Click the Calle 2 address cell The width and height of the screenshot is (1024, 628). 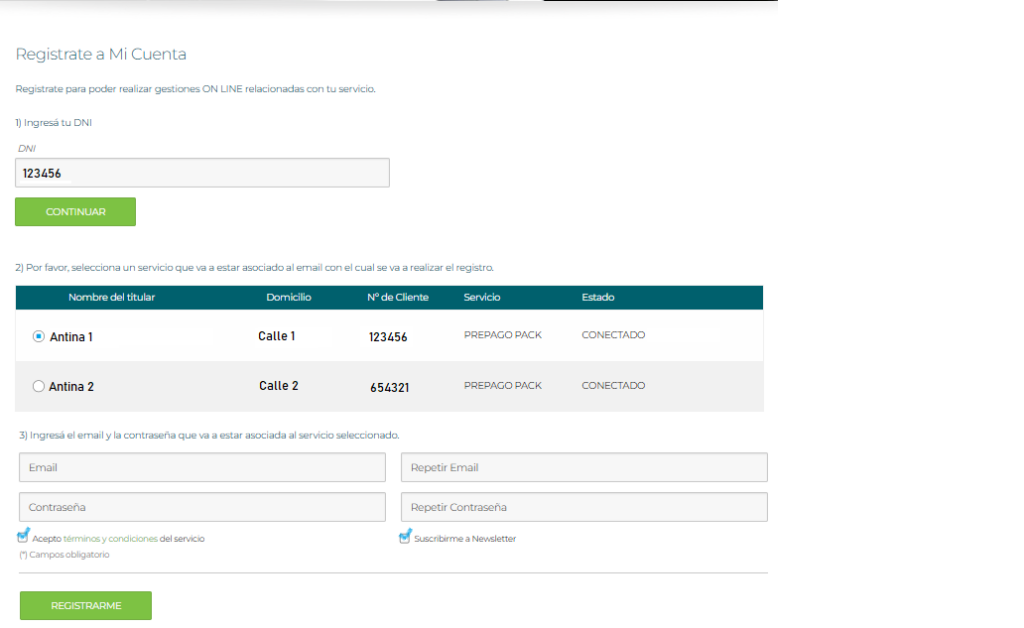(278, 386)
